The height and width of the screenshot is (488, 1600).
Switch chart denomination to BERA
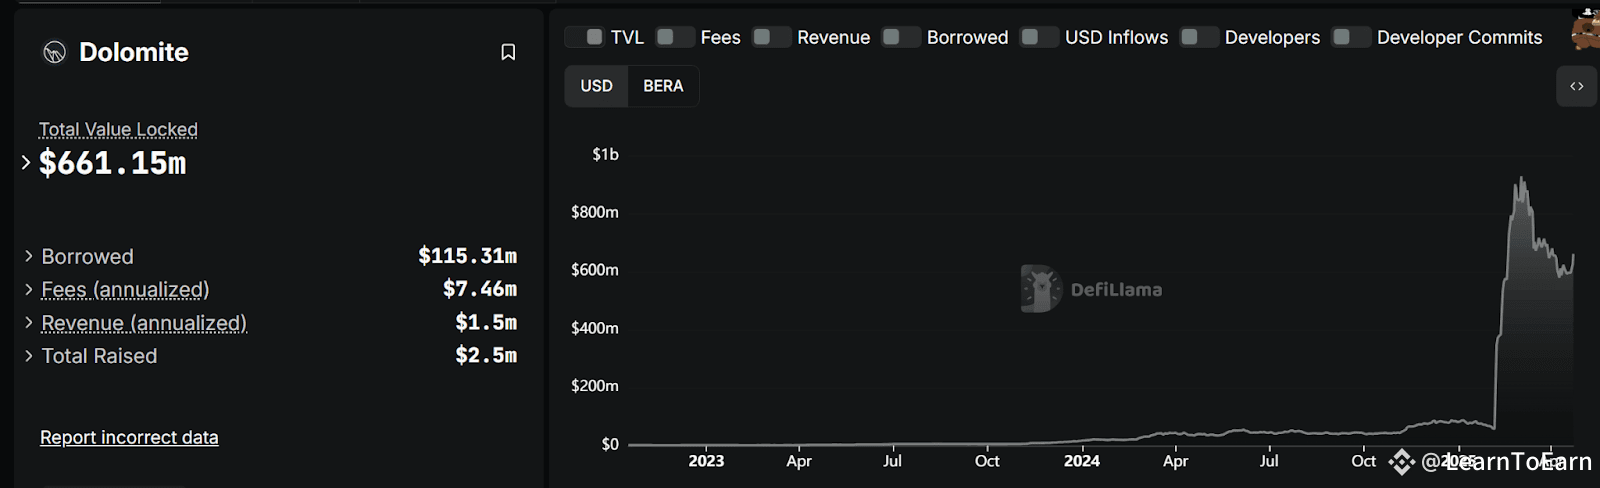pos(663,86)
